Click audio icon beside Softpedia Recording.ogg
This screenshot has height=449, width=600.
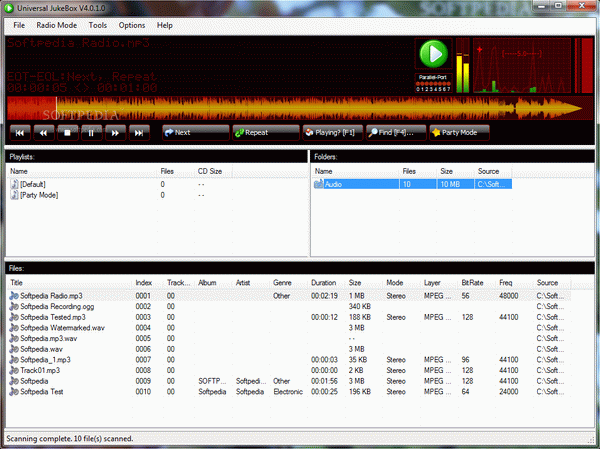click(14, 306)
